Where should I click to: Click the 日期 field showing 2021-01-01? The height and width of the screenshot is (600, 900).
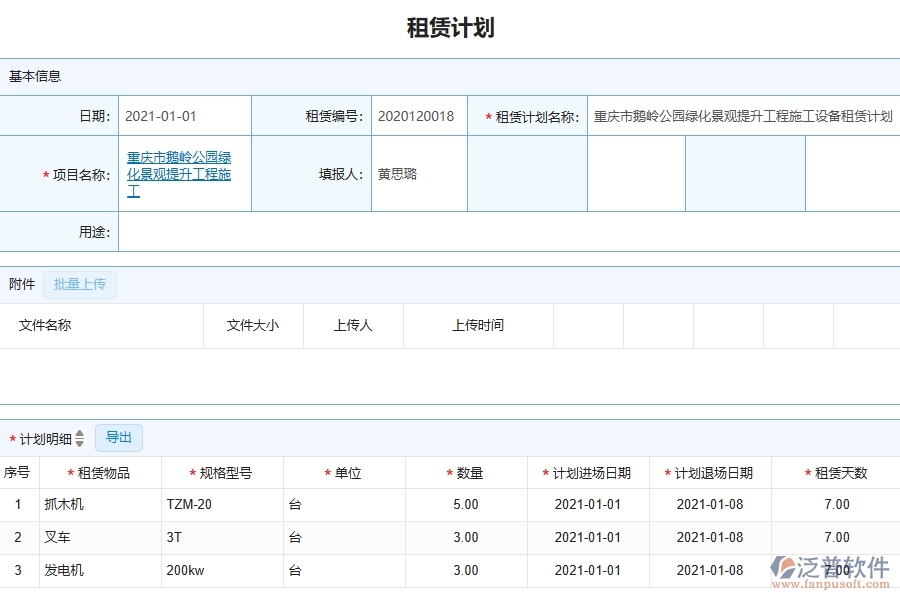coord(184,116)
